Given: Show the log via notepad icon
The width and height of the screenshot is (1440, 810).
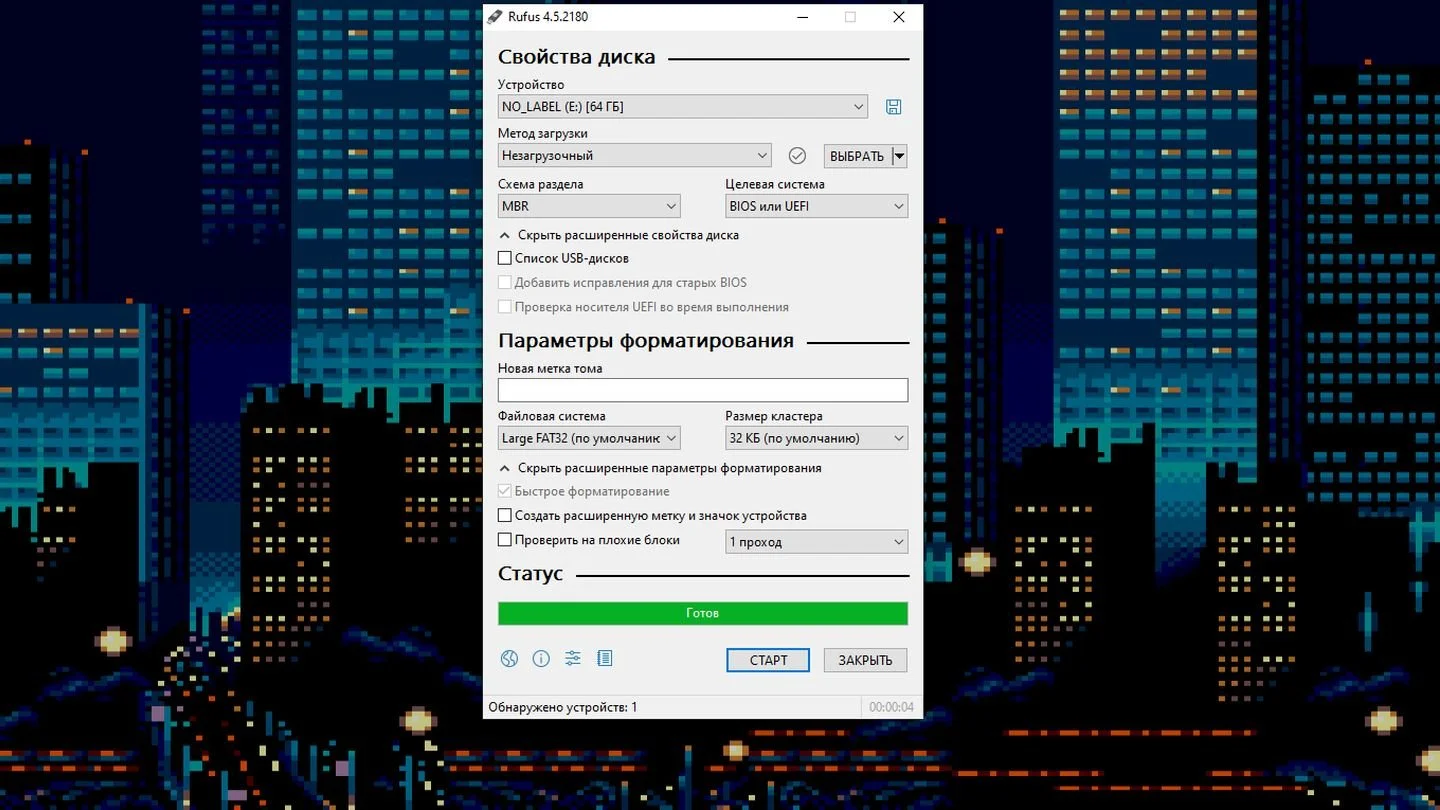Looking at the screenshot, I should (x=604, y=658).
